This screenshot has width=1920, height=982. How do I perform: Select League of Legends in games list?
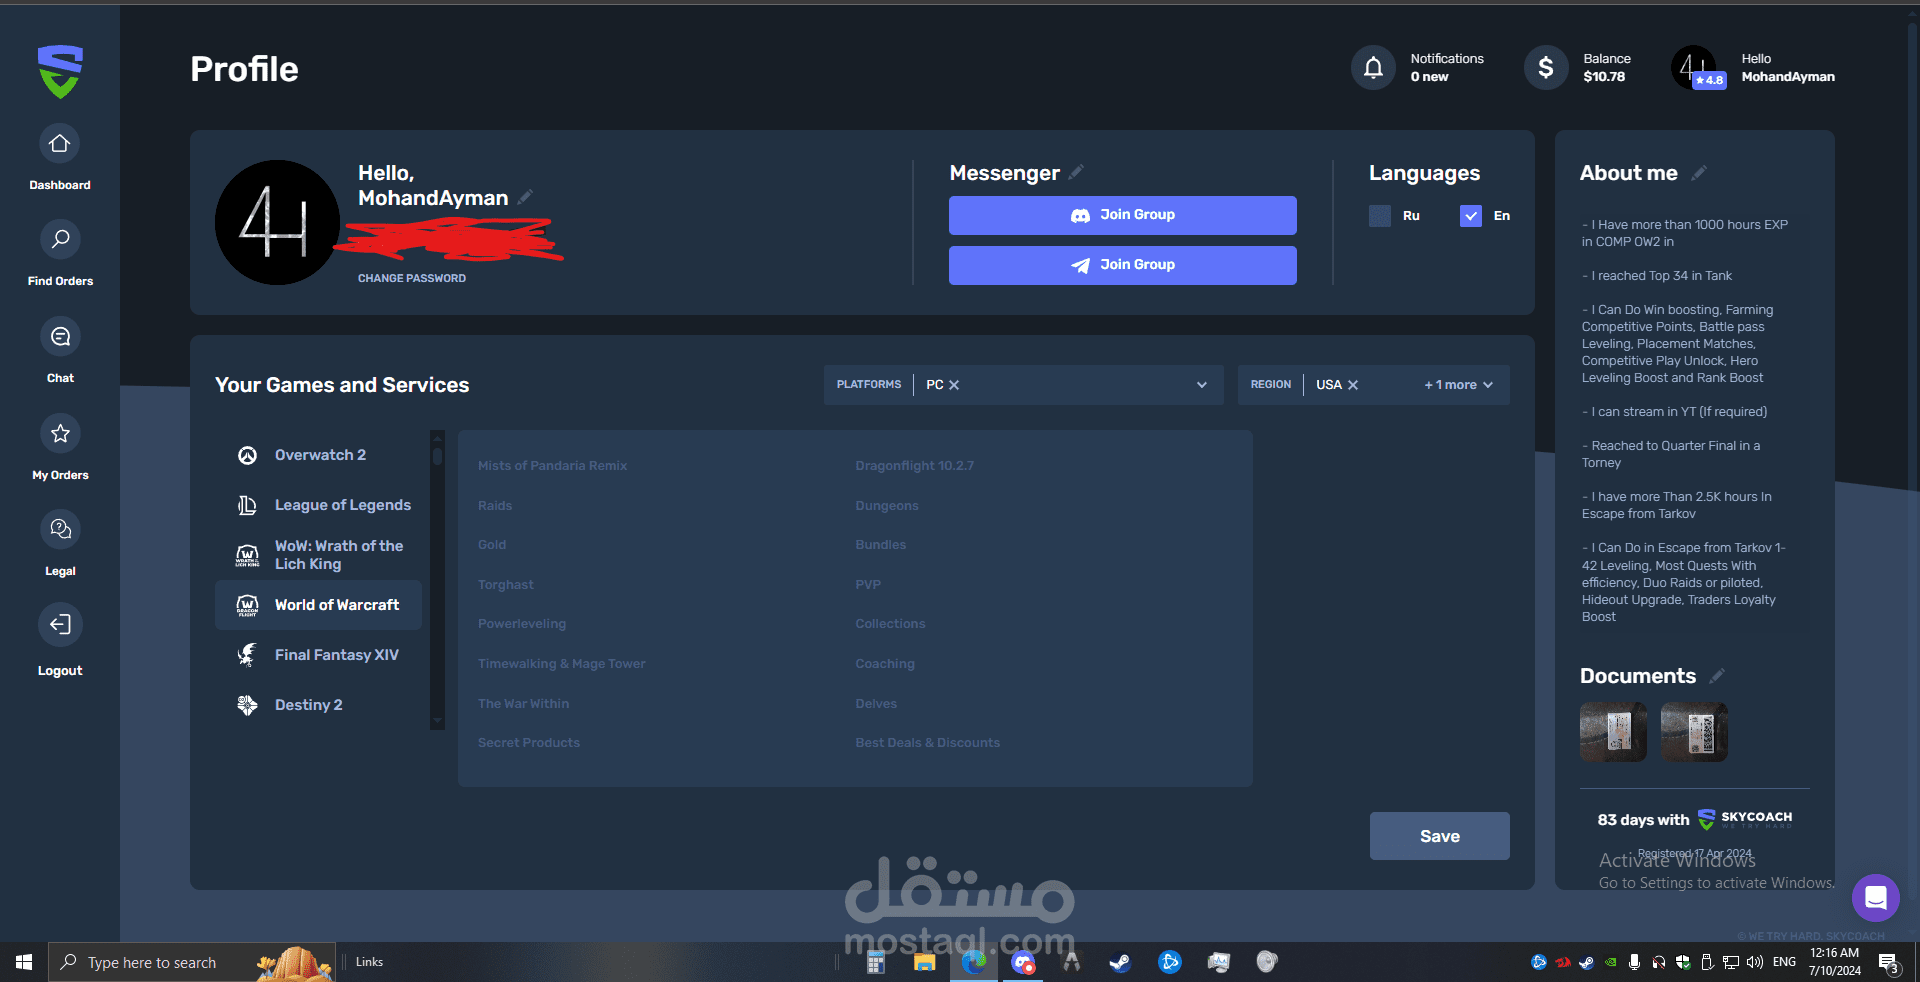[x=319, y=505]
